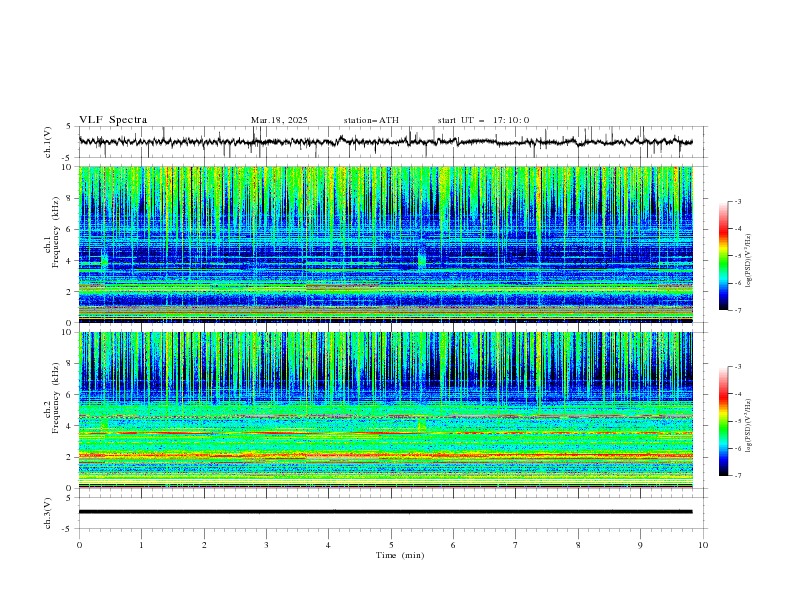Click the red 2 kHz band in ch.2 spectrogram
The image size is (792, 612).
tap(385, 455)
